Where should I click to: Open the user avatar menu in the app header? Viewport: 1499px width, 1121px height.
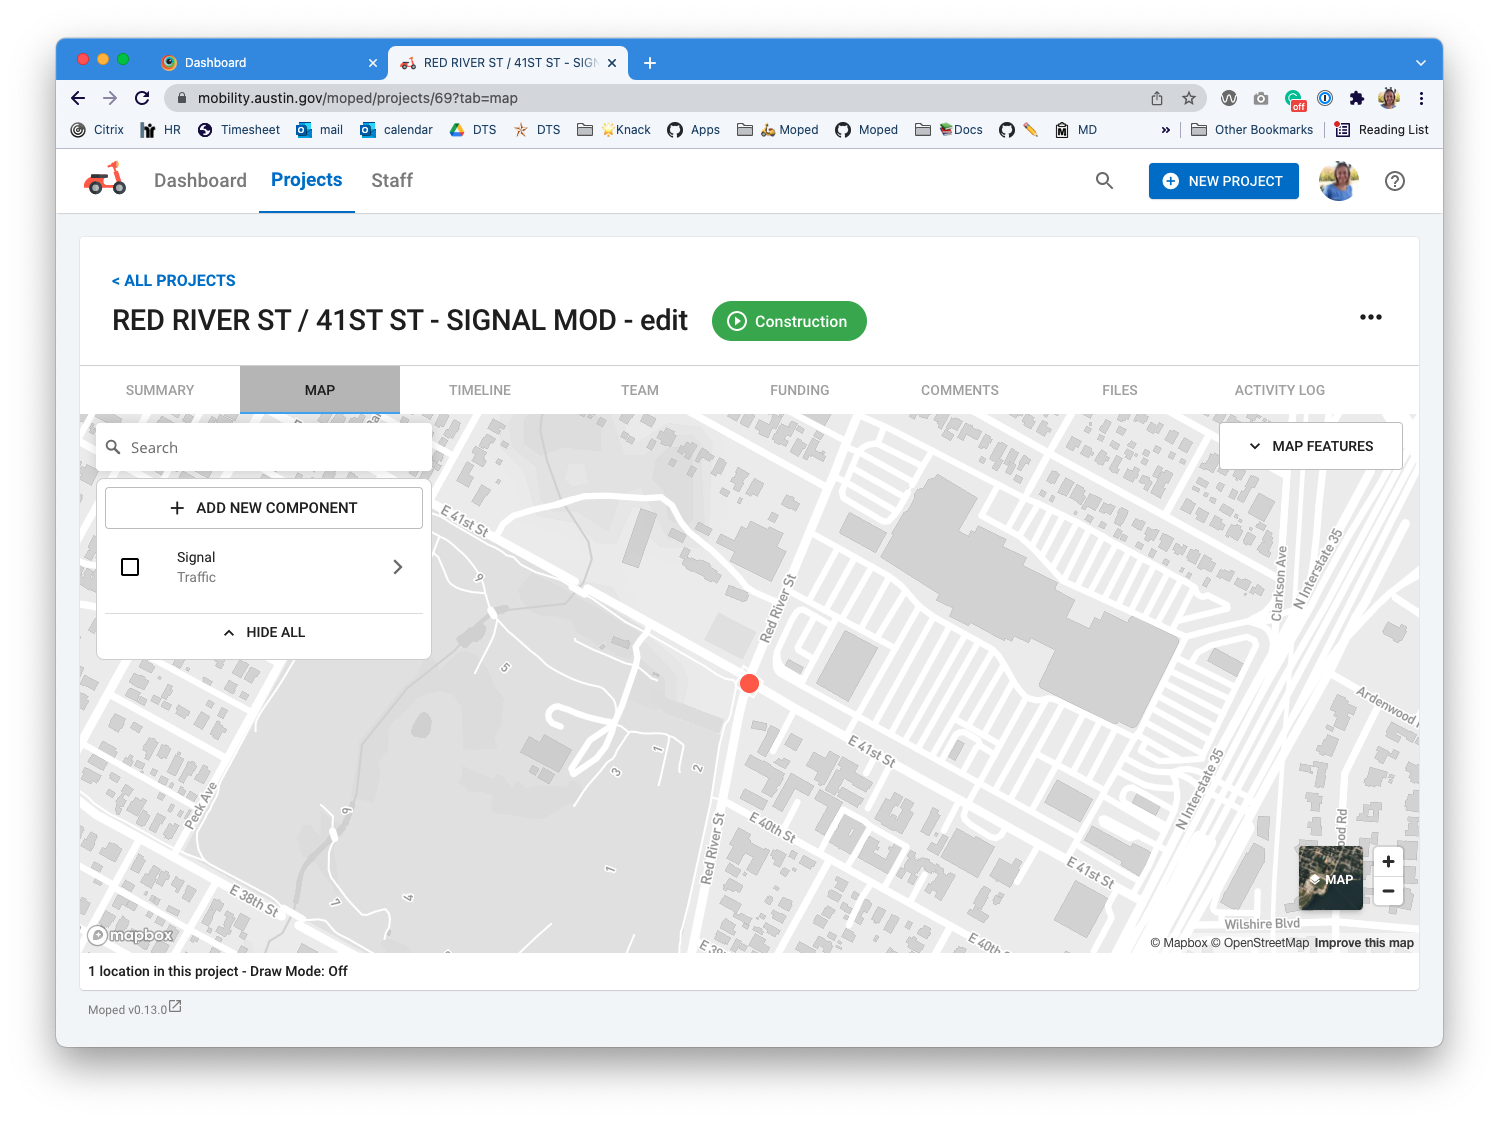[x=1339, y=181]
